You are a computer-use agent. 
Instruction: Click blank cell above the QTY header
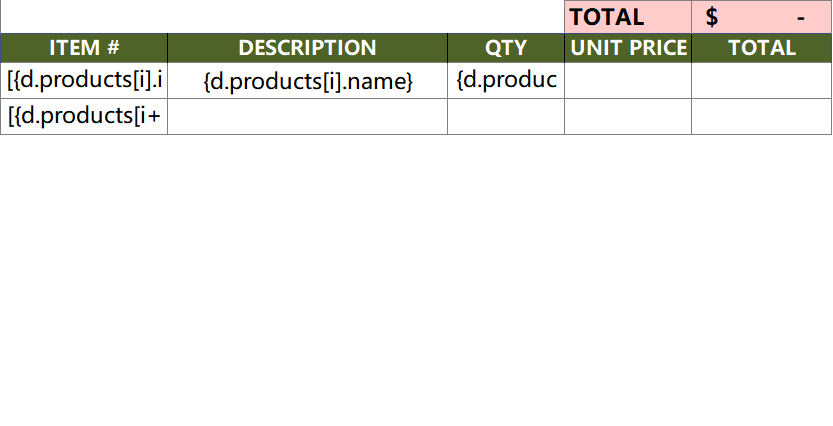pos(506,17)
